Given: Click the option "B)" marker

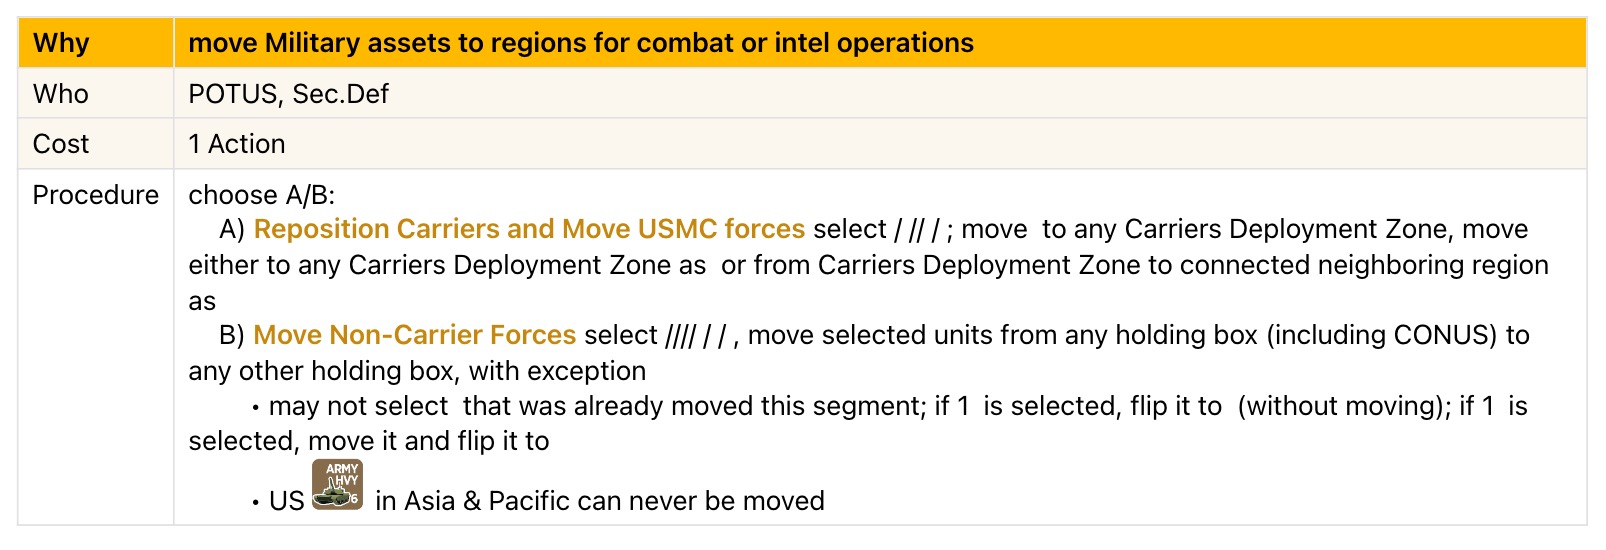Looking at the screenshot, I should tap(232, 335).
